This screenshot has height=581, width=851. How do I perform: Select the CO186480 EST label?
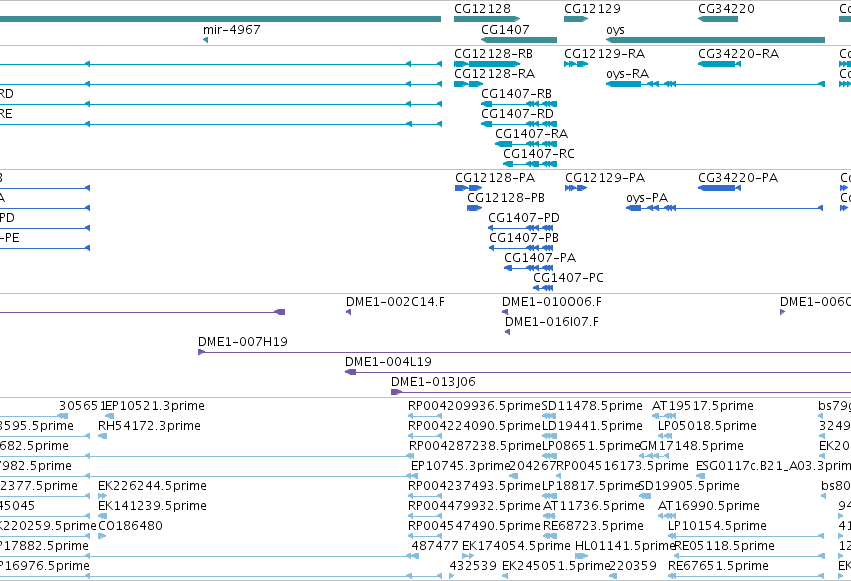point(130,526)
